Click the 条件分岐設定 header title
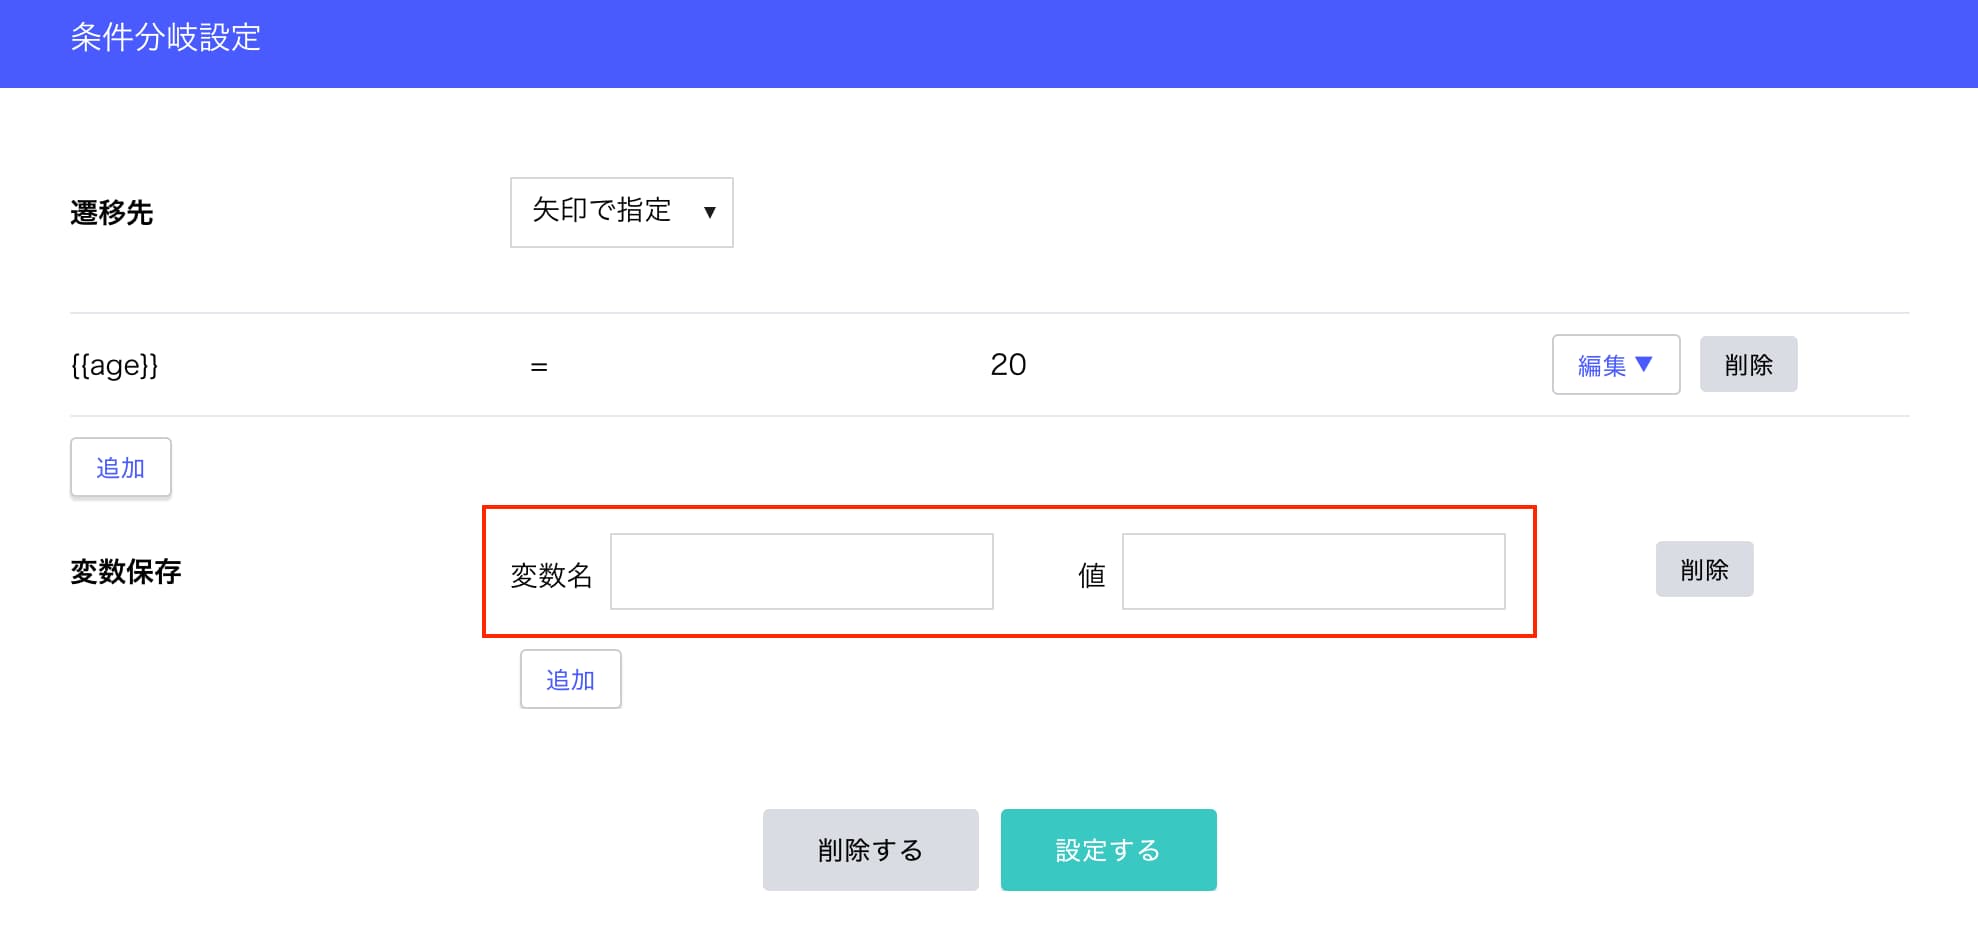 (166, 38)
